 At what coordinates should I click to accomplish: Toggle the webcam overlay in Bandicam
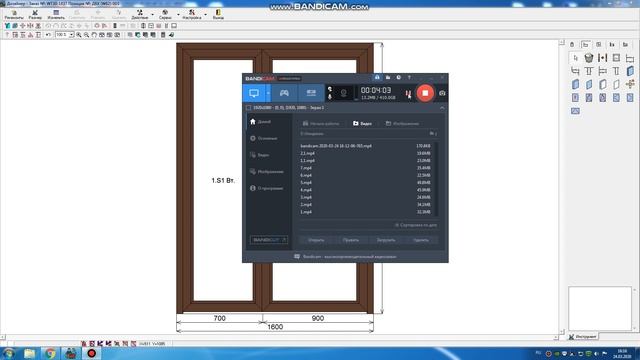(344, 93)
